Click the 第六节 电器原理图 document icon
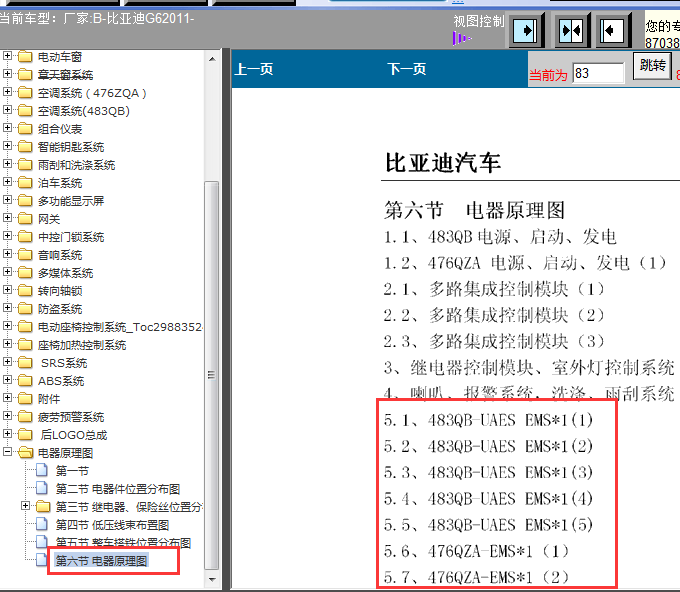Image resolution: width=680 pixels, height=592 pixels. 42,560
